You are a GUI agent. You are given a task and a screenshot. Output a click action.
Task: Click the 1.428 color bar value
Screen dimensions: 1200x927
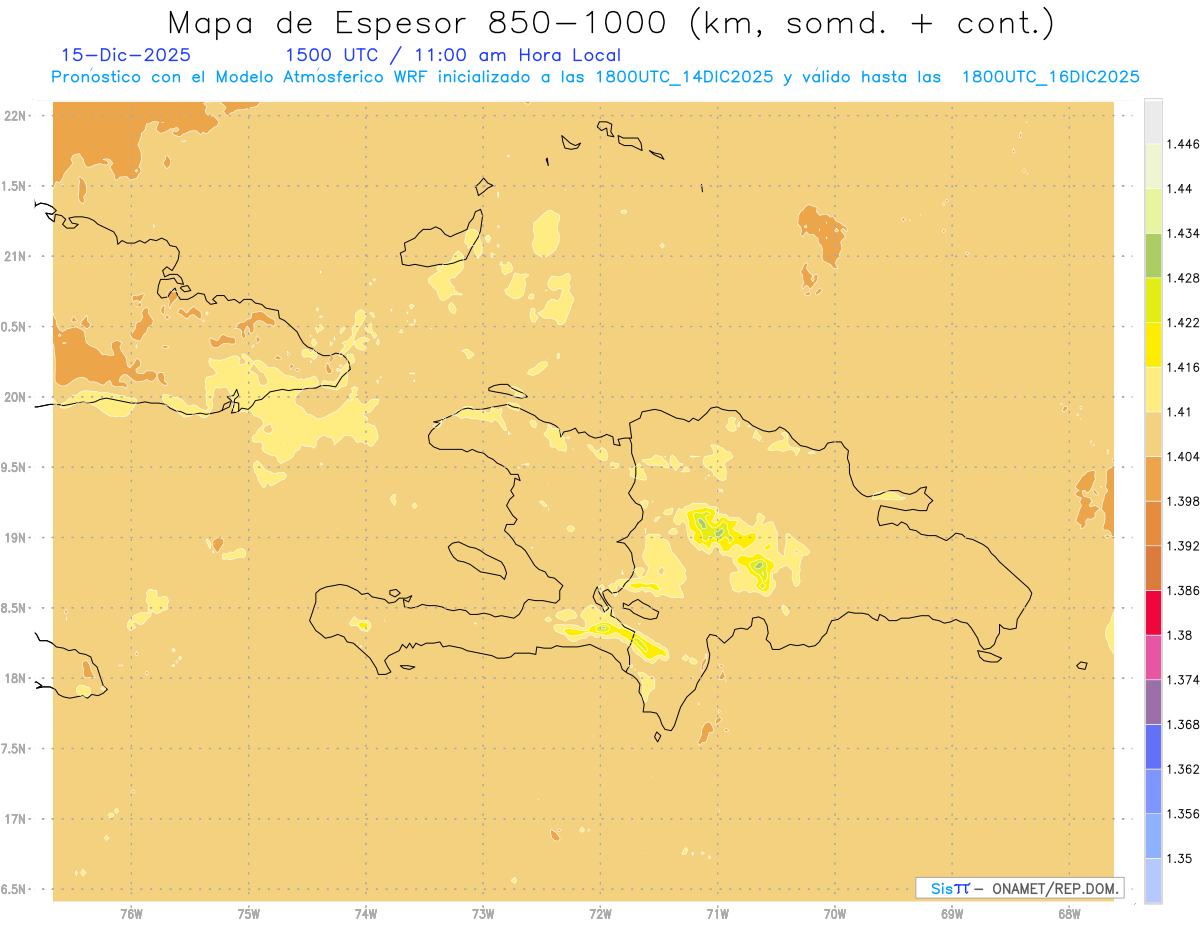pos(1184,278)
